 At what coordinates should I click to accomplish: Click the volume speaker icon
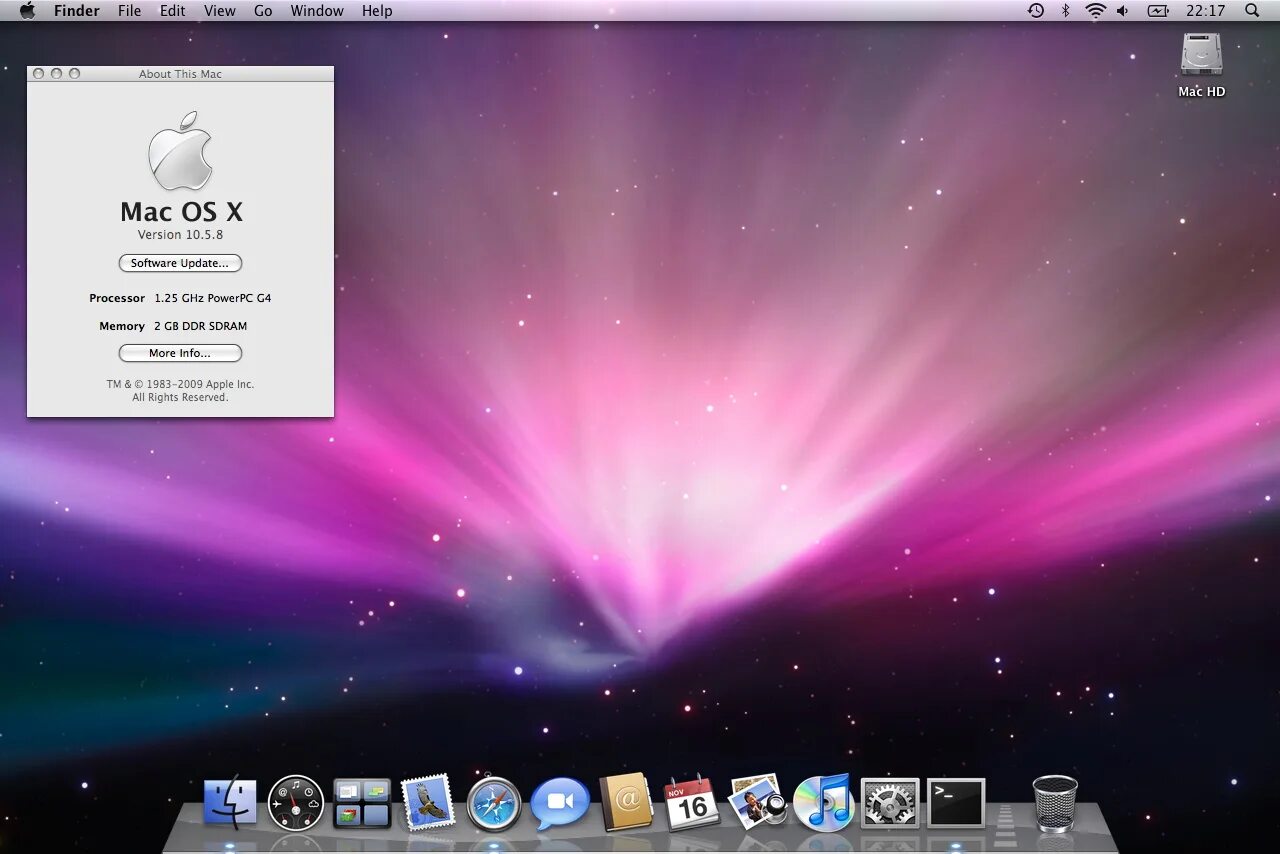(x=1123, y=10)
